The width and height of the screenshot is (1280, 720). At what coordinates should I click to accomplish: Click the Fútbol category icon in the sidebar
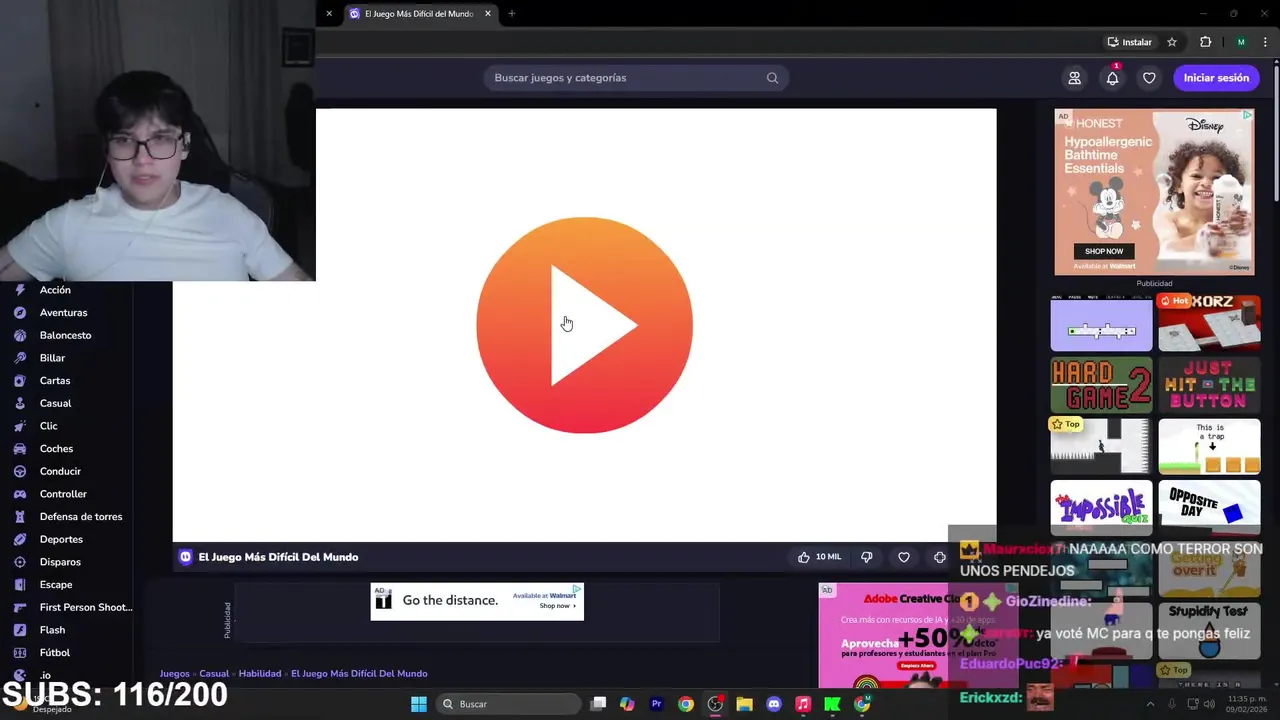coord(19,653)
